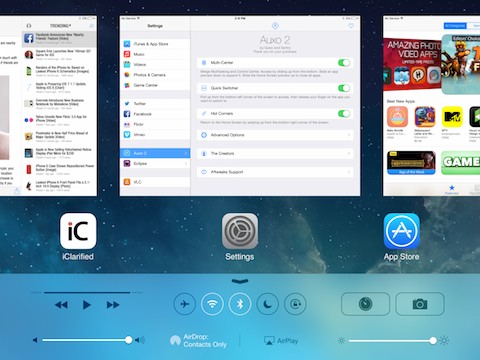Expand The Creators row in Auxo 2
Screen dimensions: 480x360
coord(275,154)
